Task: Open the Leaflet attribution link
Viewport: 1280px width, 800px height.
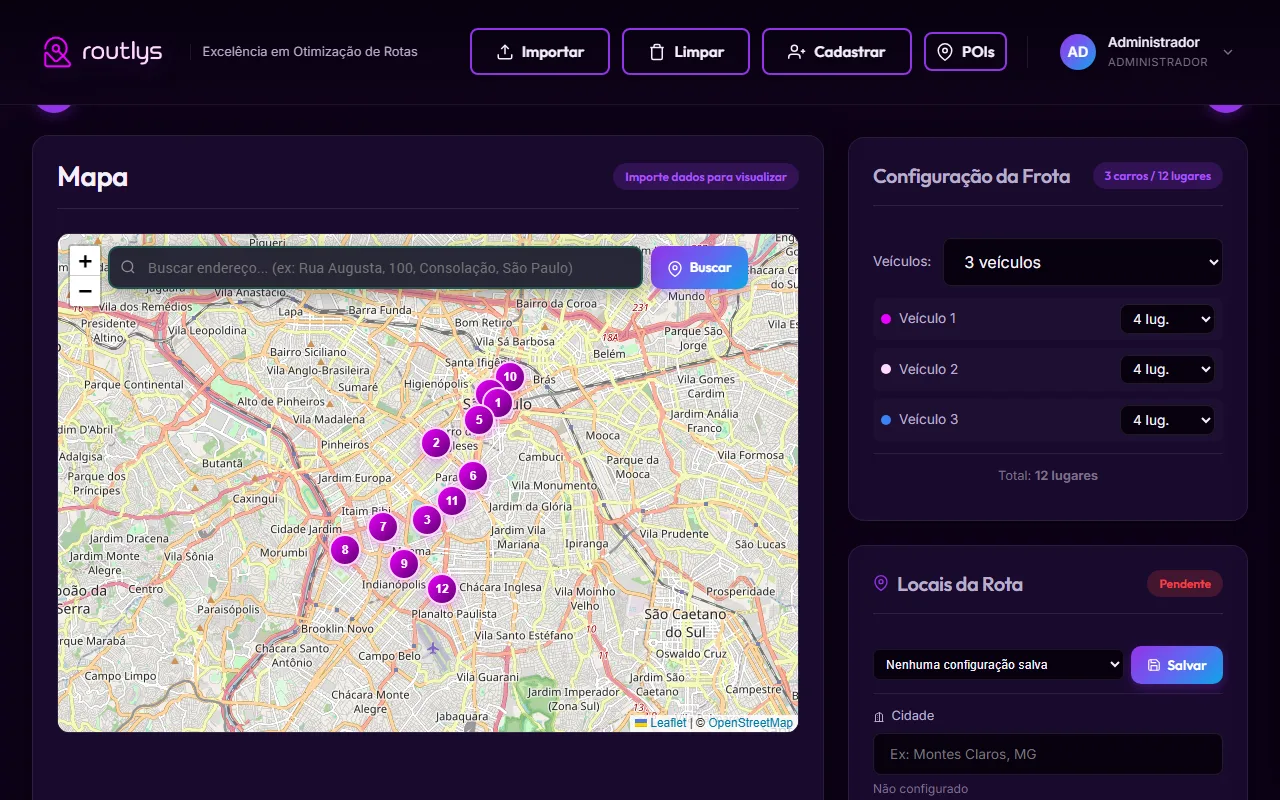Action: pyautogui.click(x=661, y=723)
